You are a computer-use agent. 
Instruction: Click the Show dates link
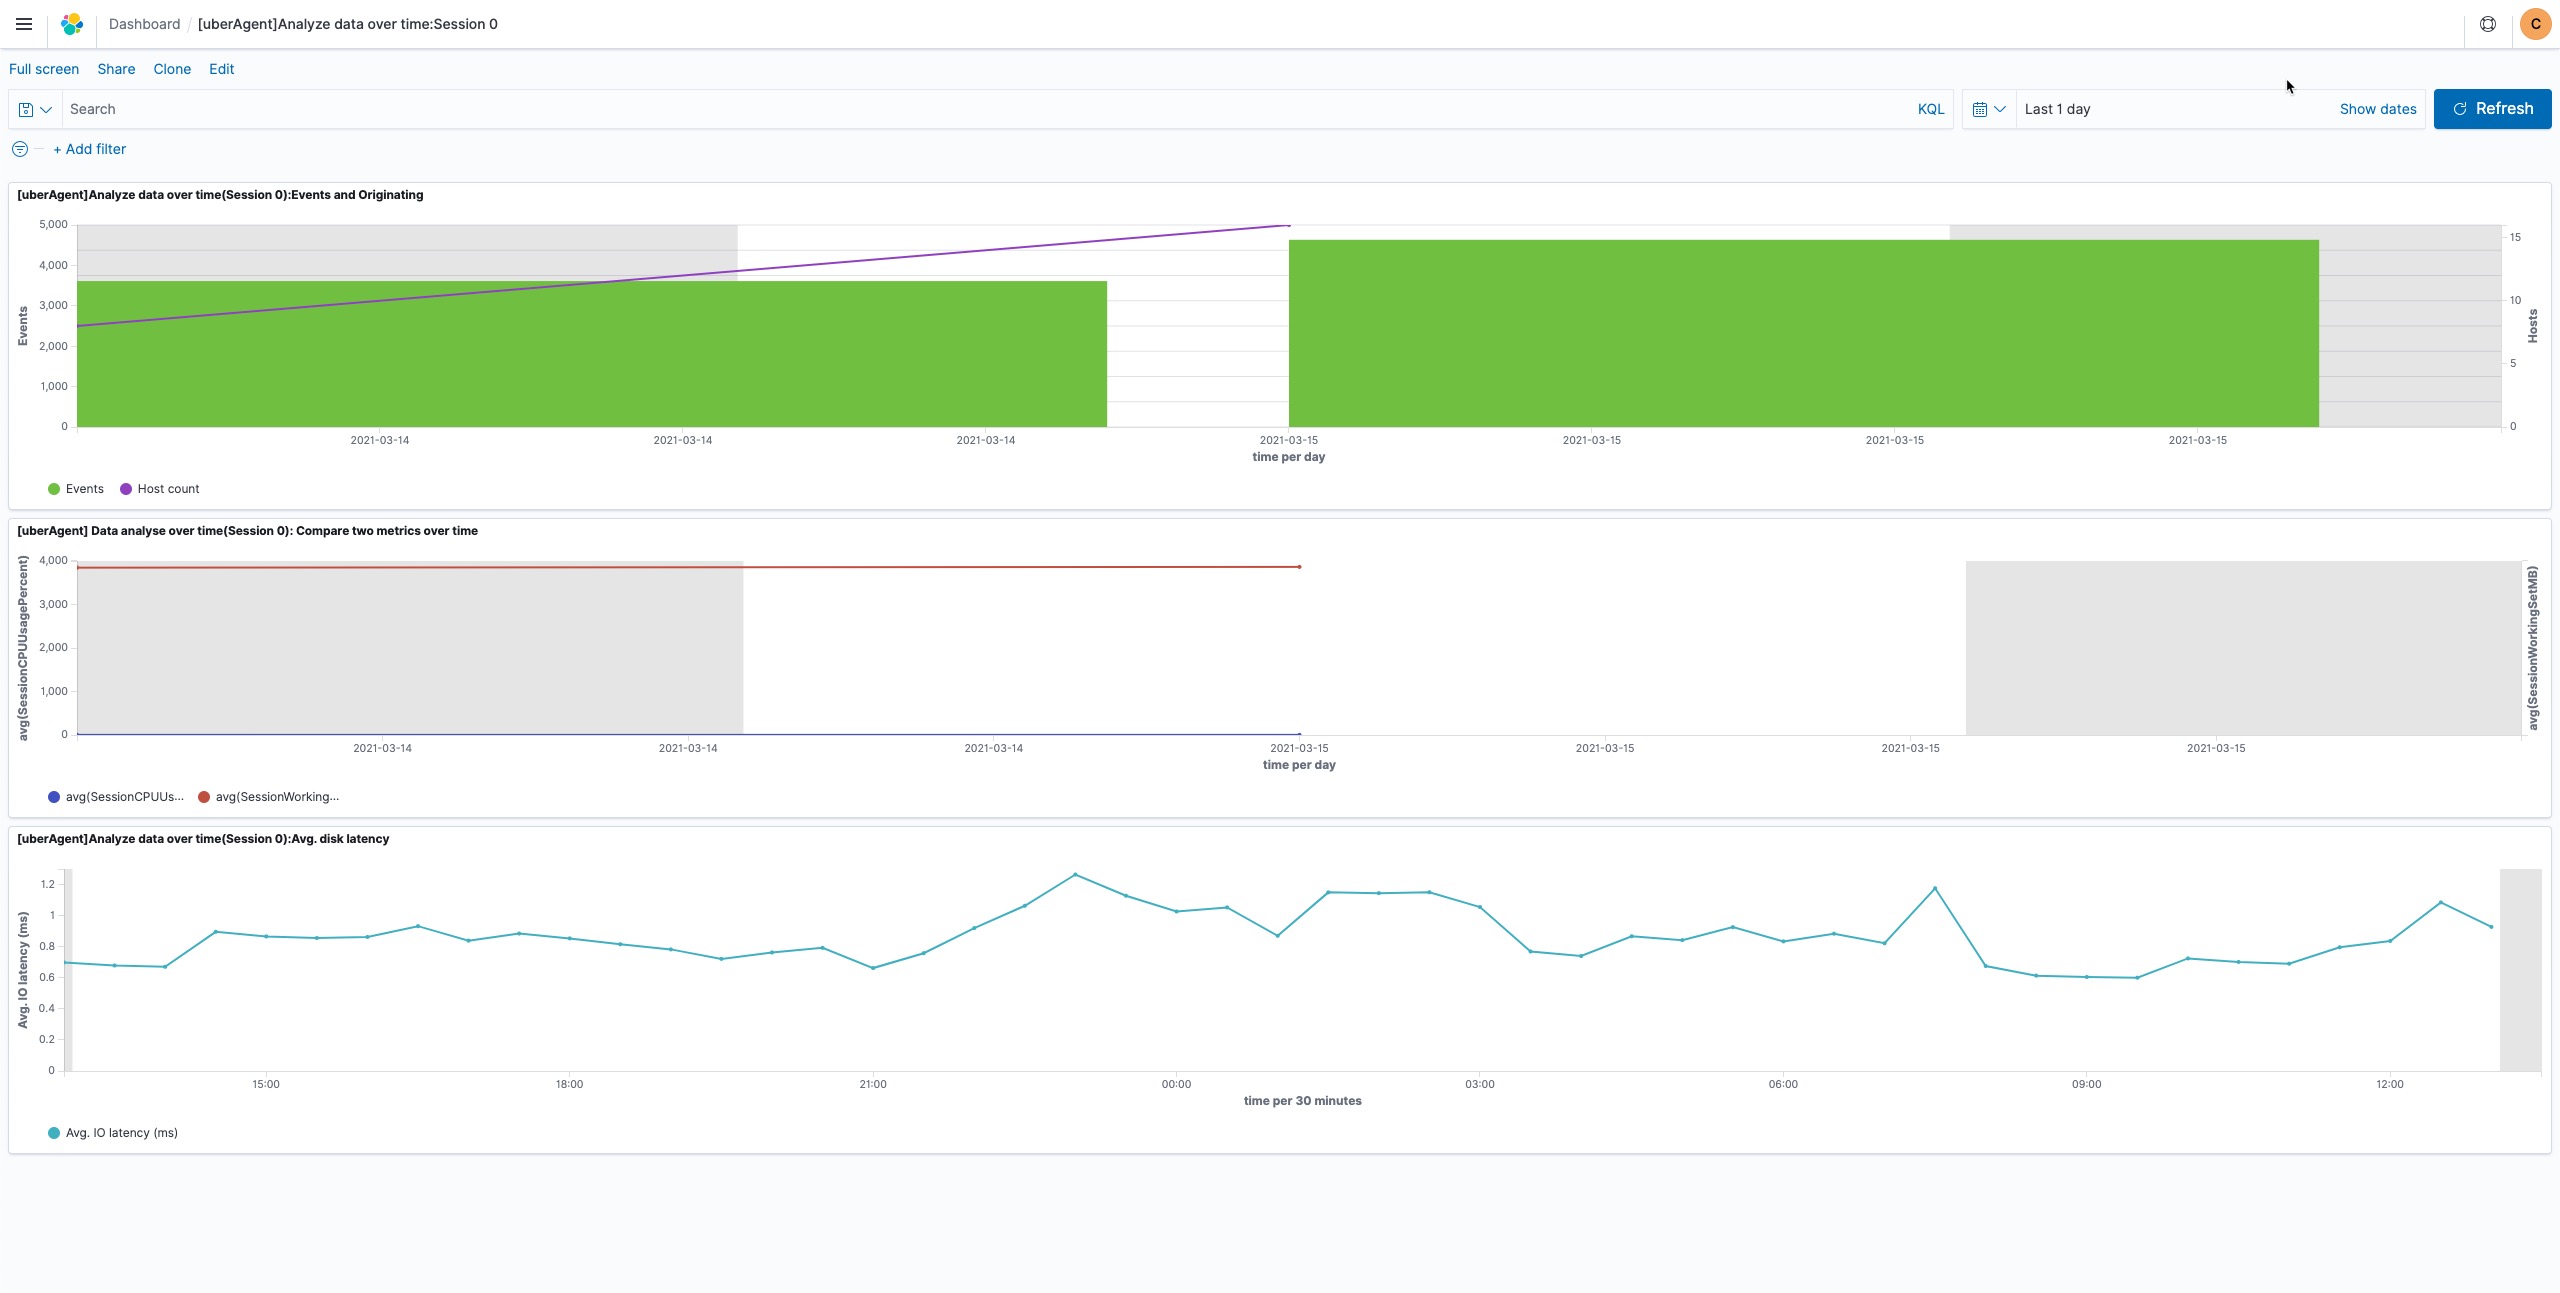(2377, 109)
